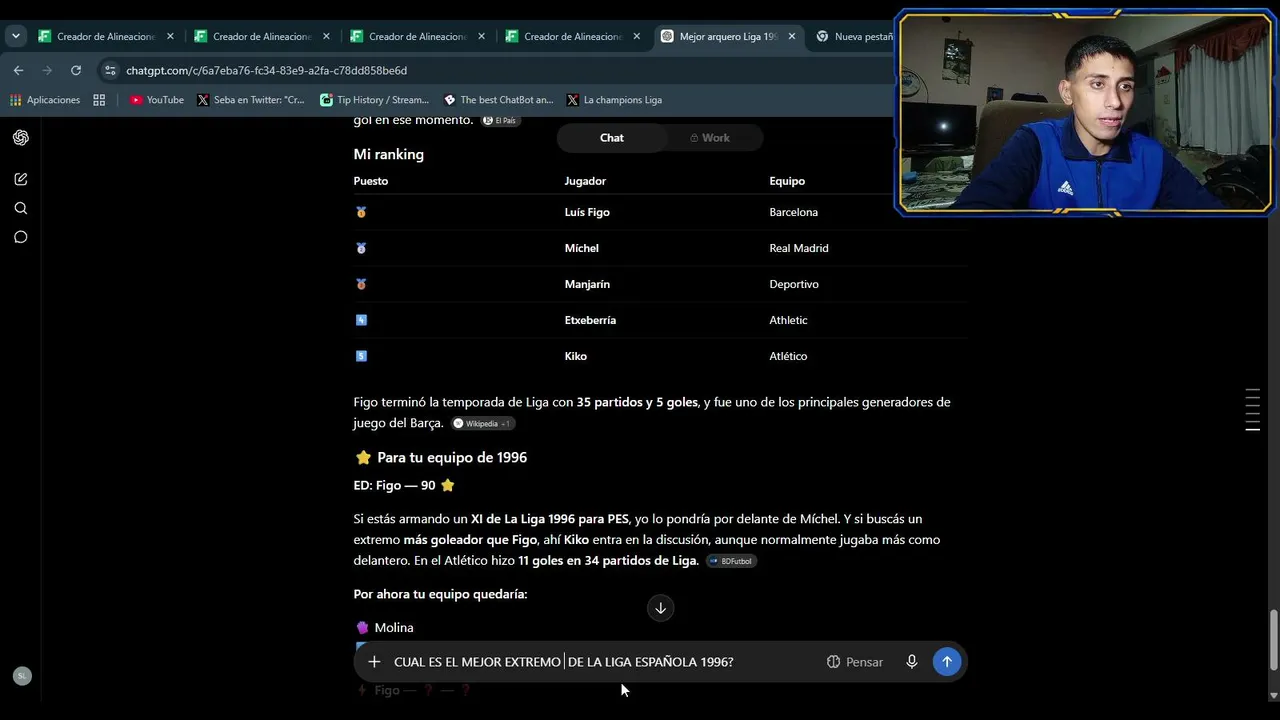Open the search chats magnifier in sidebar

click(21, 208)
